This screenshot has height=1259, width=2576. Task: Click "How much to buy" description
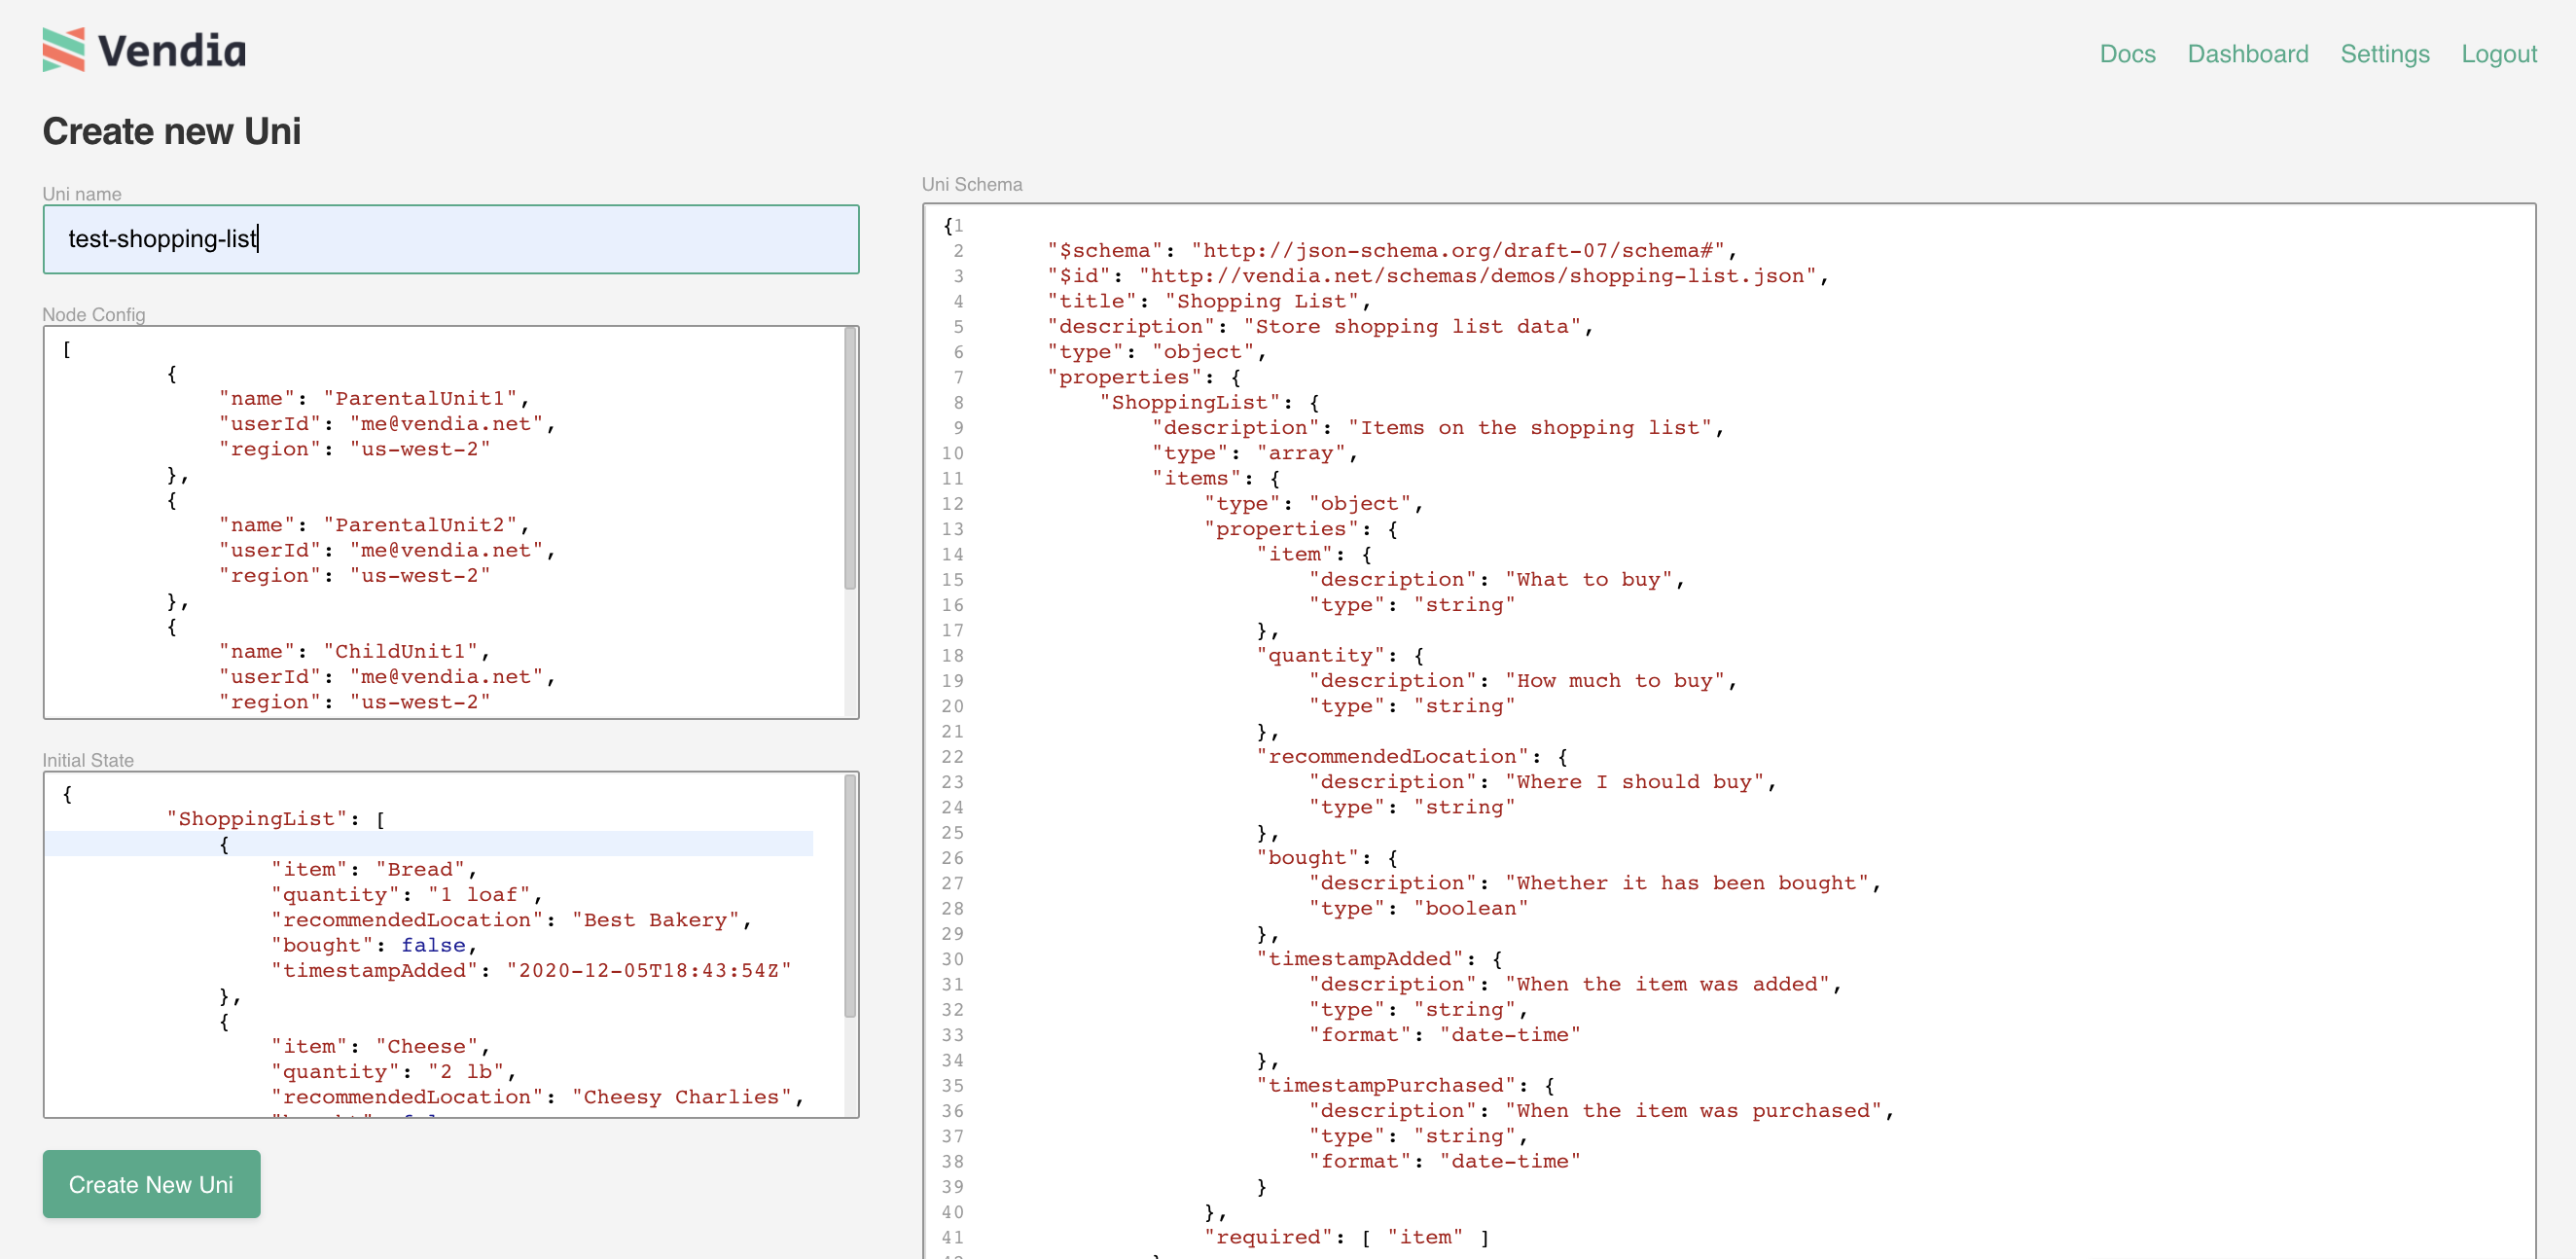pyautogui.click(x=1614, y=681)
